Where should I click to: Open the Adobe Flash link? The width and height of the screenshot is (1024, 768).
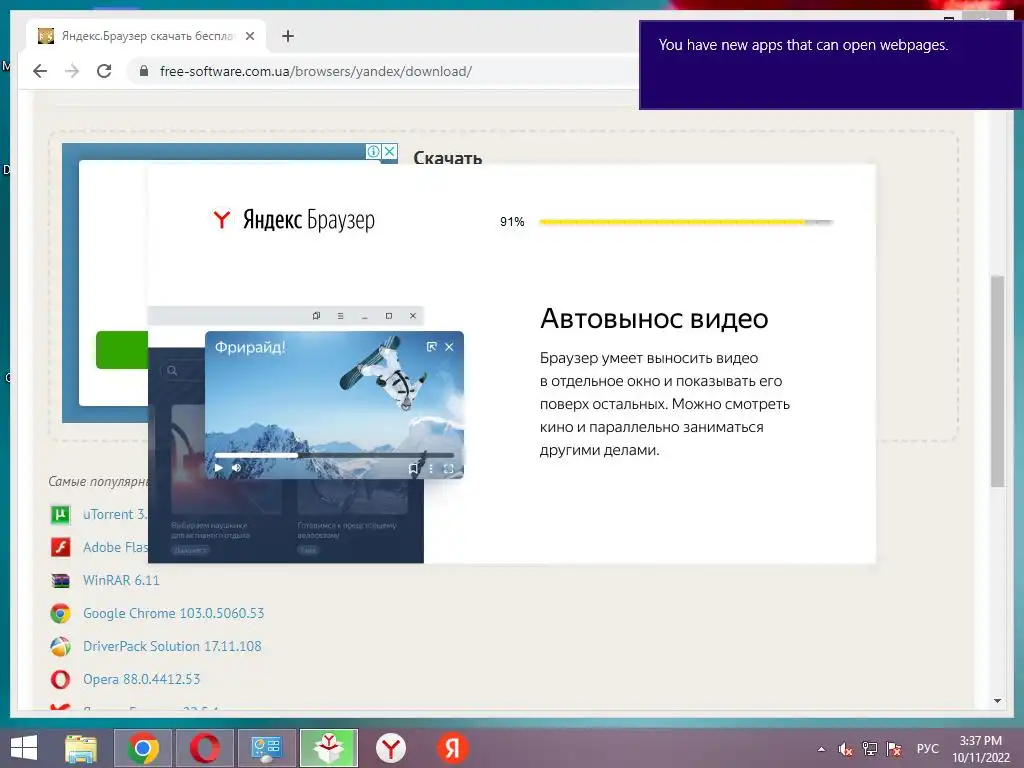tap(116, 547)
